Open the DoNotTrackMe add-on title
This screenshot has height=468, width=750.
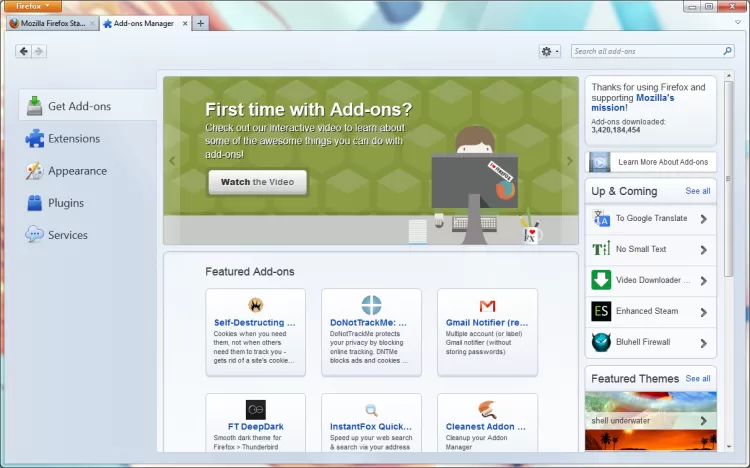368,323
